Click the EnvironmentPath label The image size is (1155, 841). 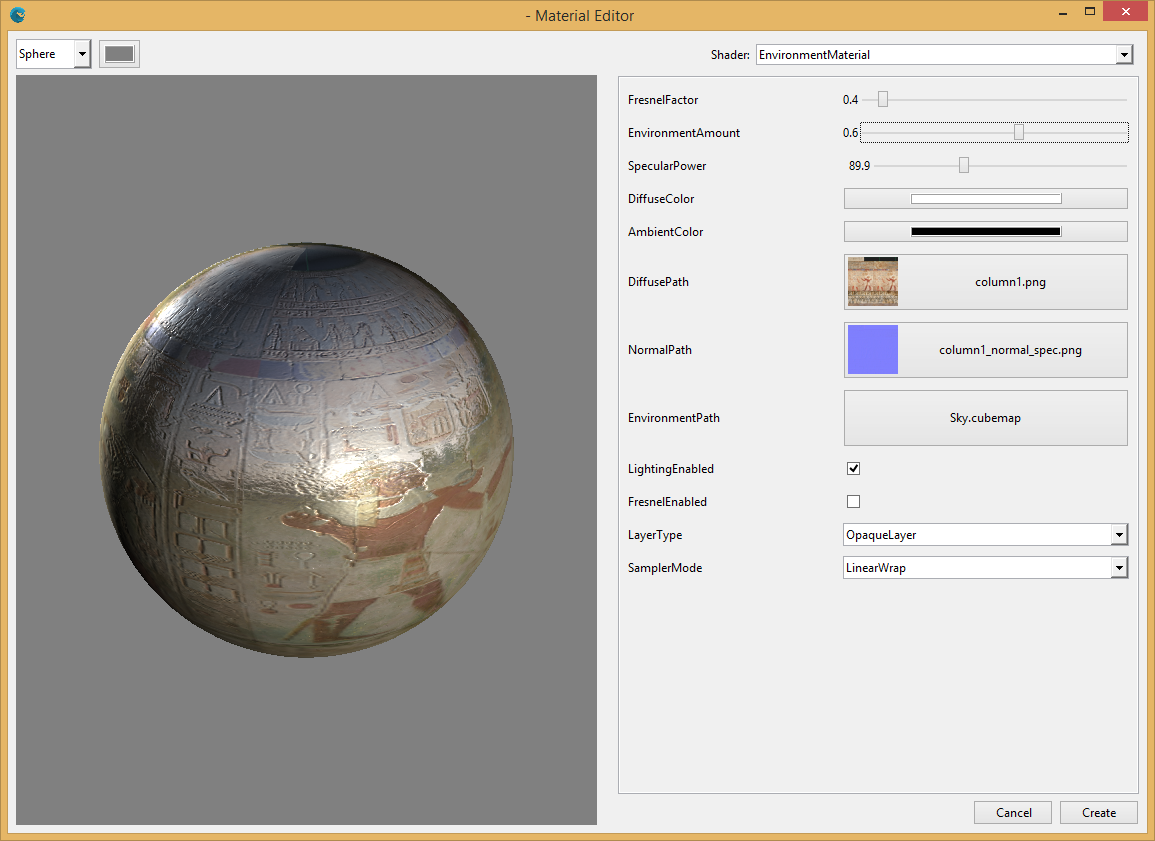pyautogui.click(x=673, y=418)
